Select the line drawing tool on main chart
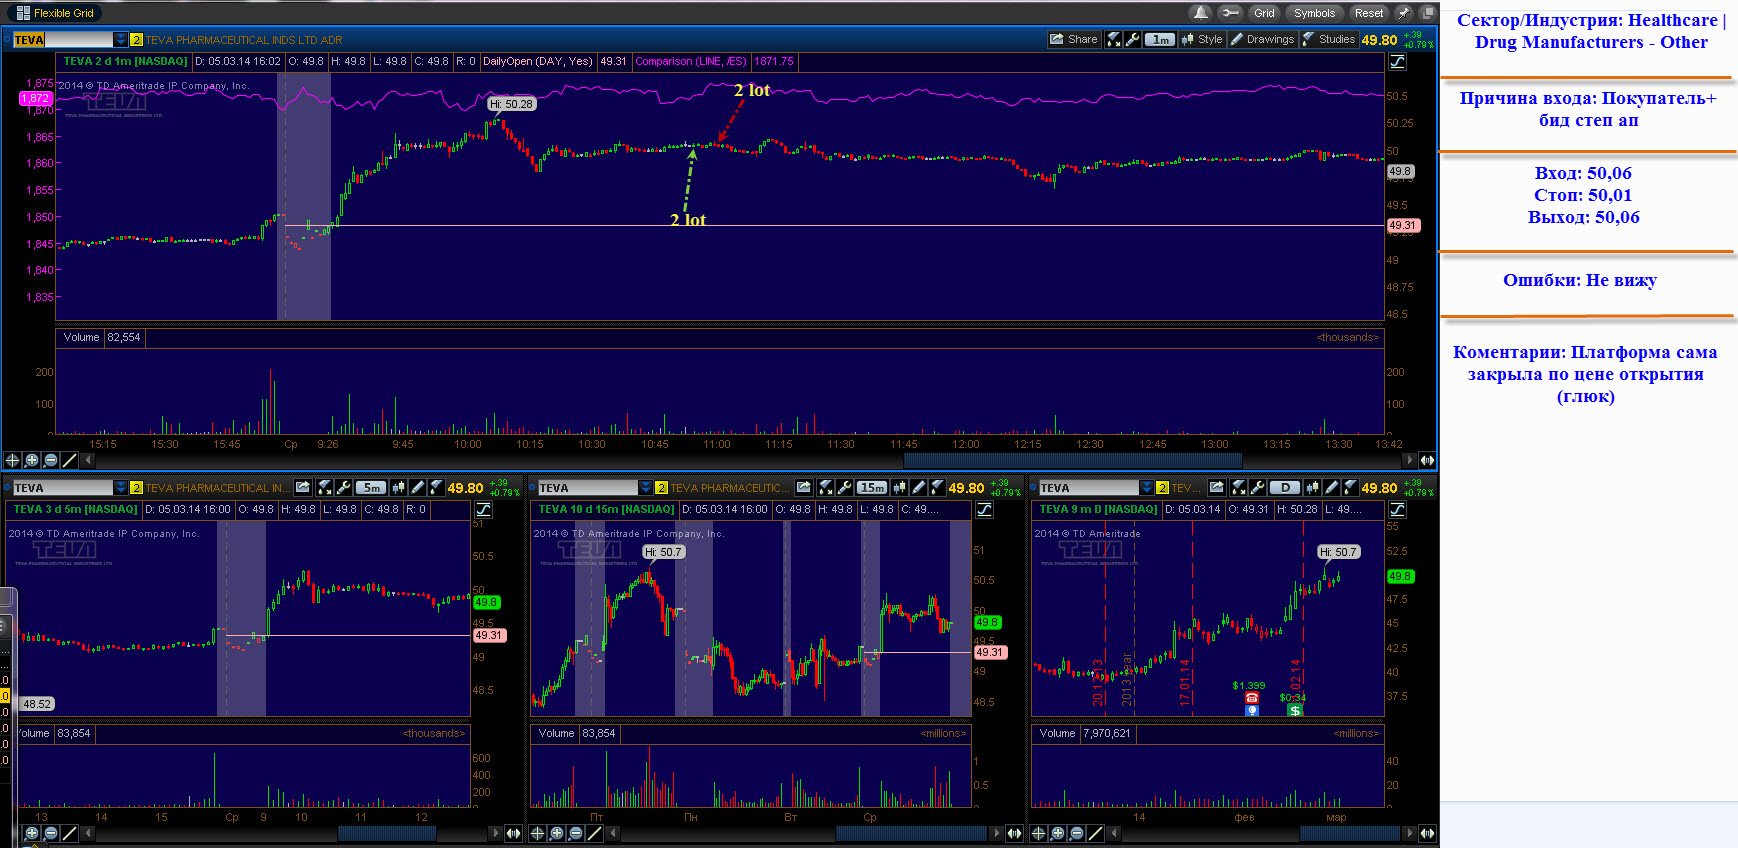Viewport: 1738px width, 848px height. click(69, 460)
